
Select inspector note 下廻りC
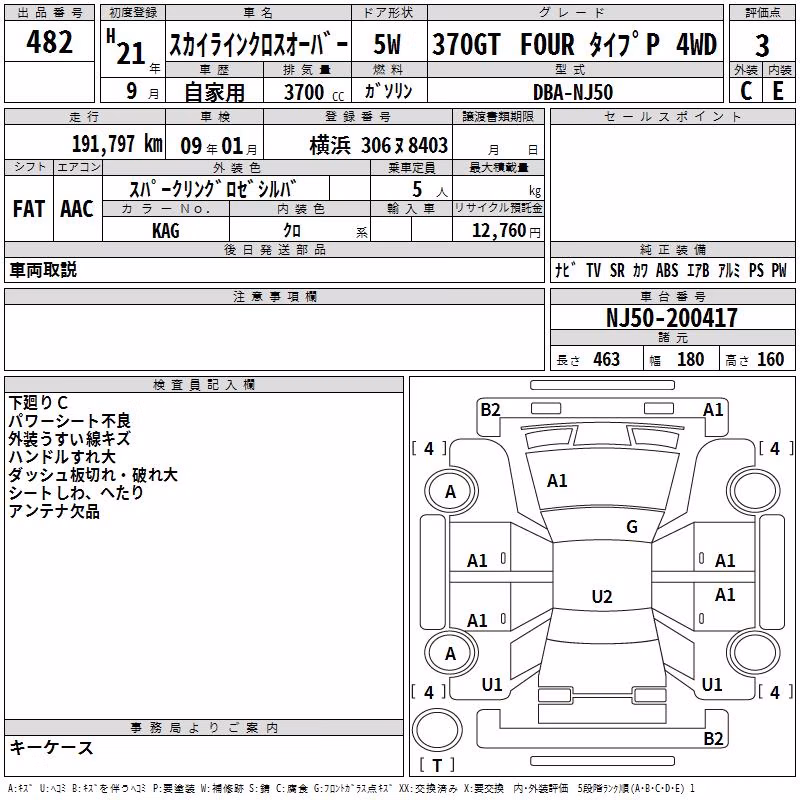pos(38,403)
